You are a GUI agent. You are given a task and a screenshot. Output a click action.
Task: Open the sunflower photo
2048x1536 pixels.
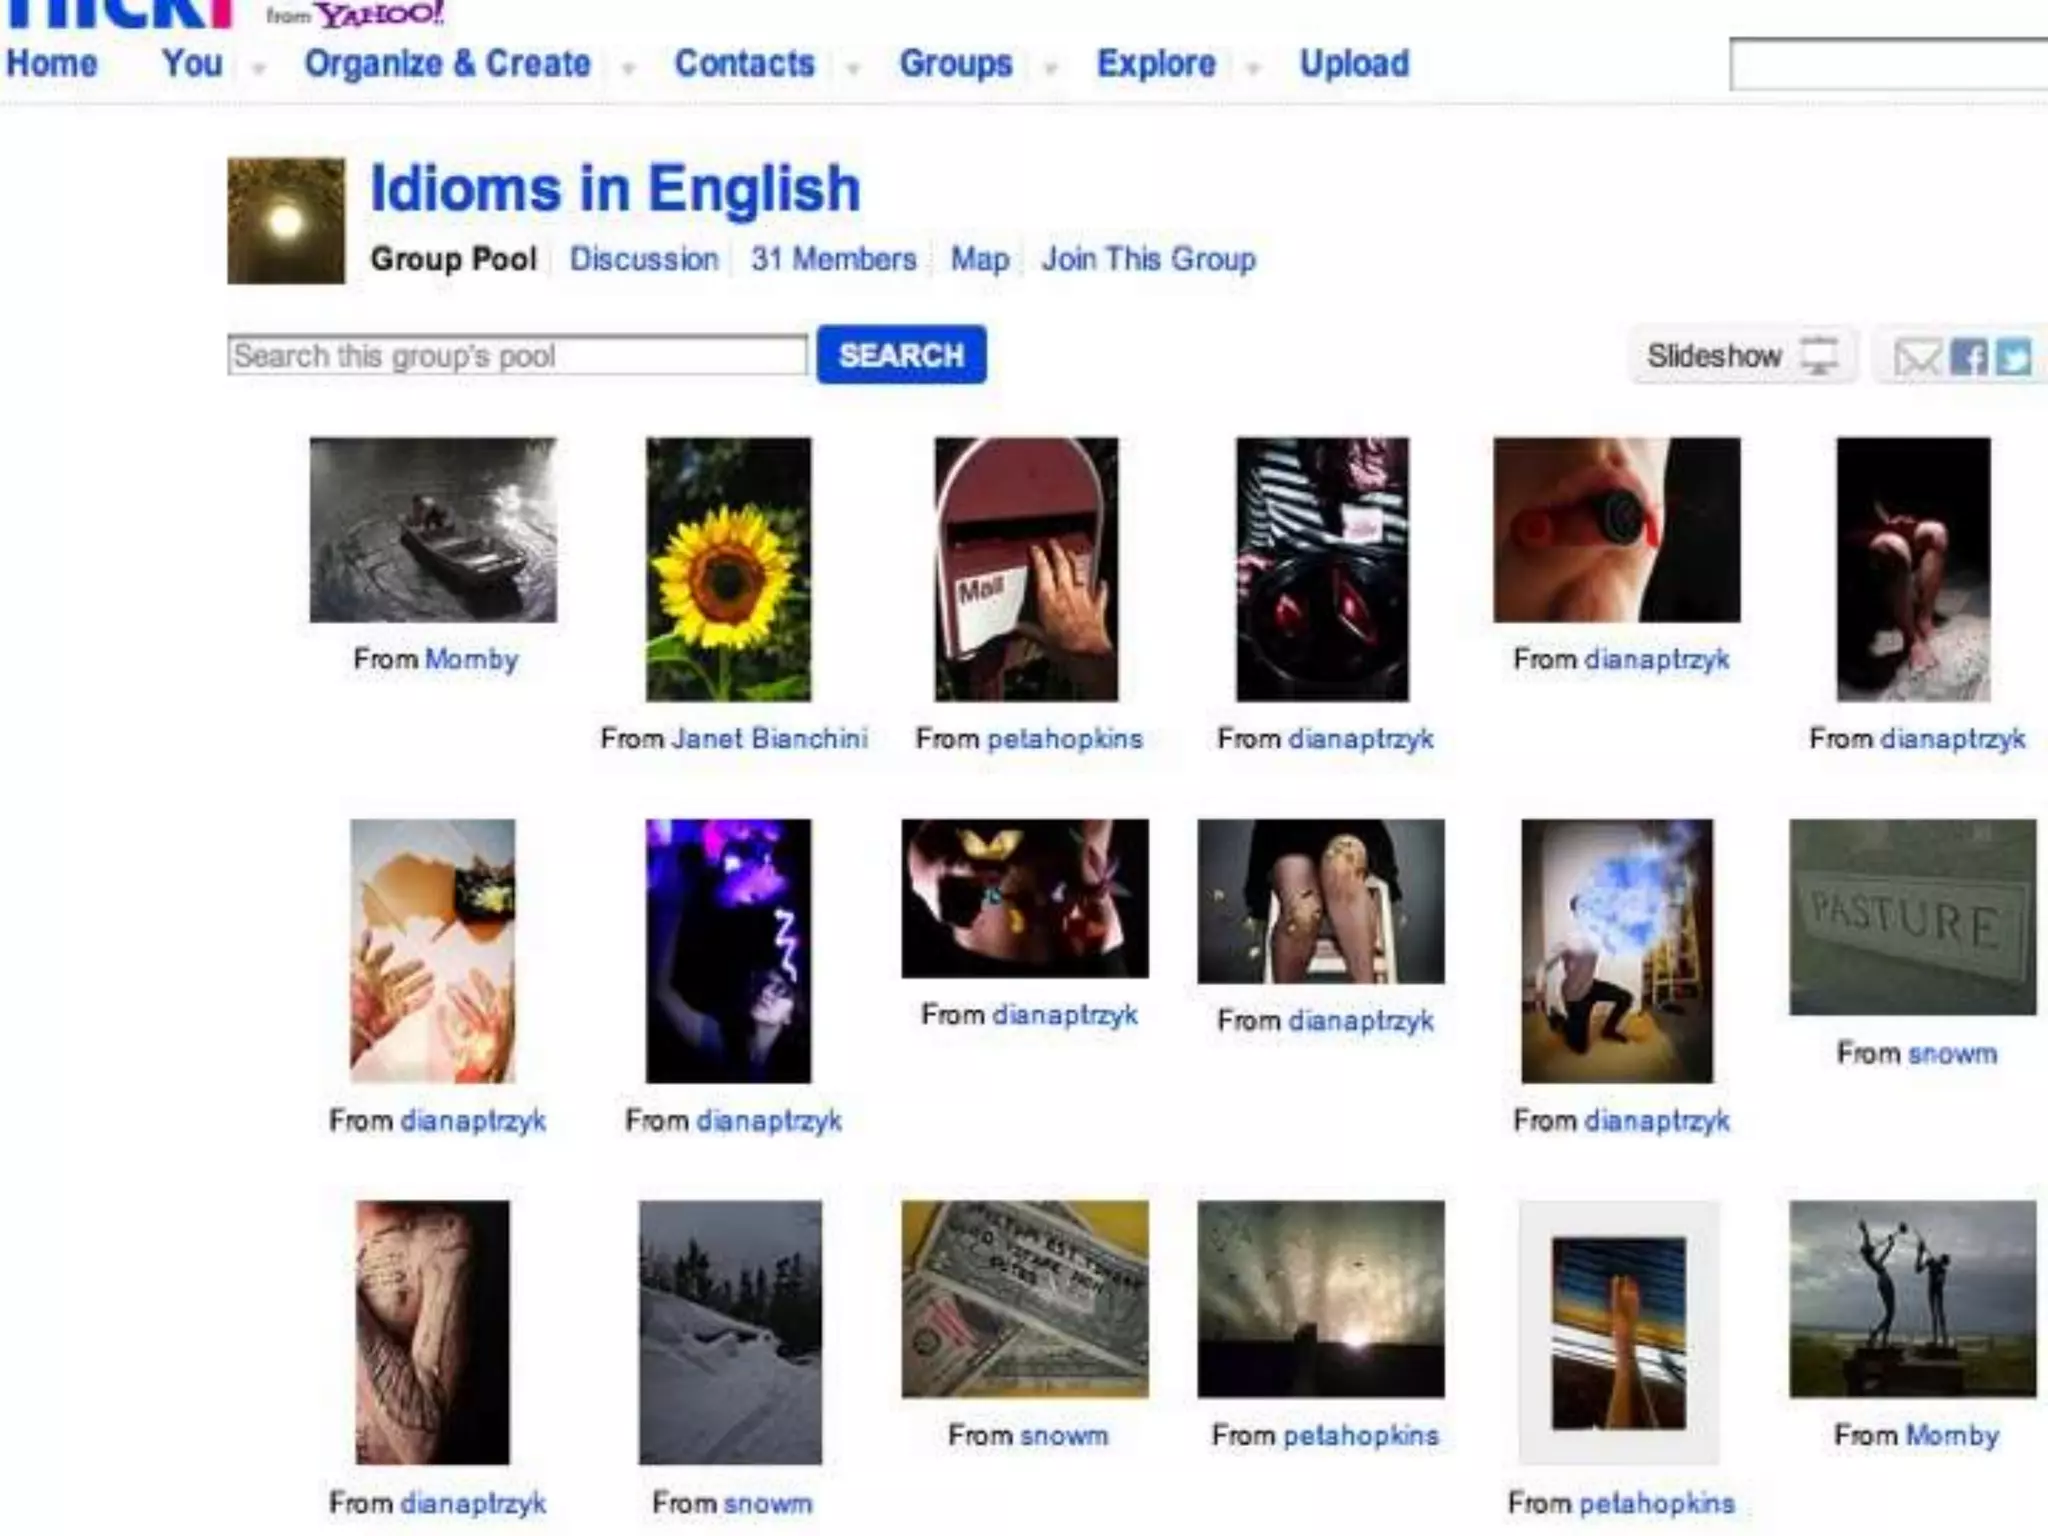click(729, 569)
